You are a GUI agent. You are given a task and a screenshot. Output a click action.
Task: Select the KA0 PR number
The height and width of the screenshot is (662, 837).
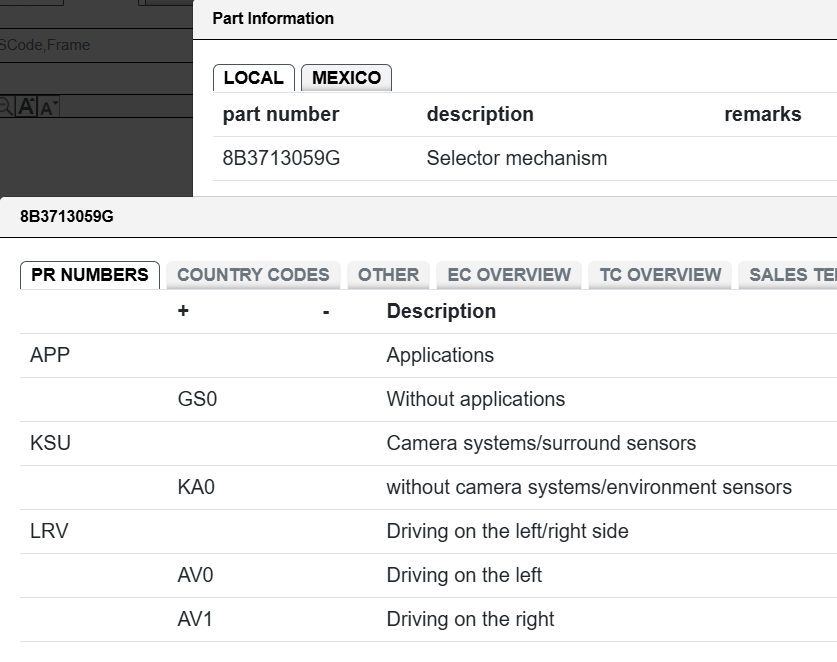coord(196,487)
